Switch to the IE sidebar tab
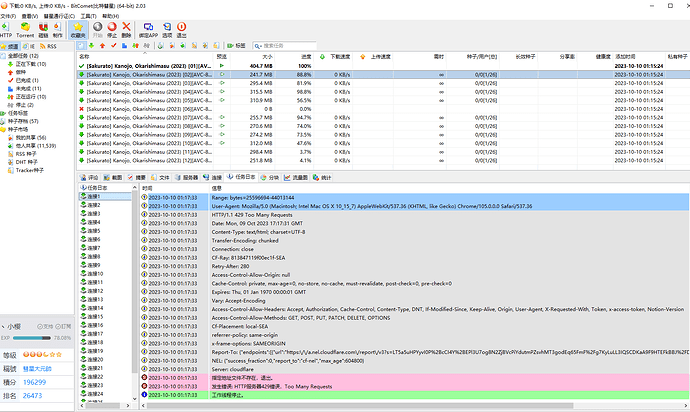 [29, 46]
